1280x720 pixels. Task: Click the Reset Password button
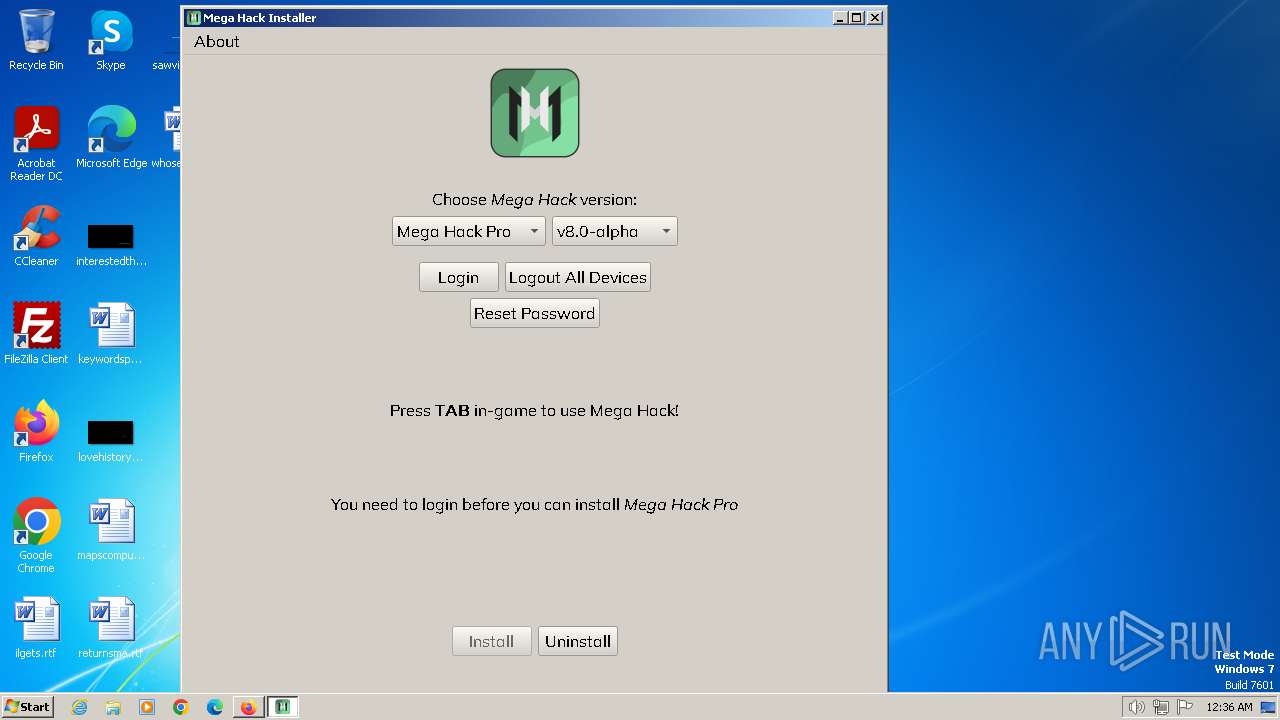[535, 313]
